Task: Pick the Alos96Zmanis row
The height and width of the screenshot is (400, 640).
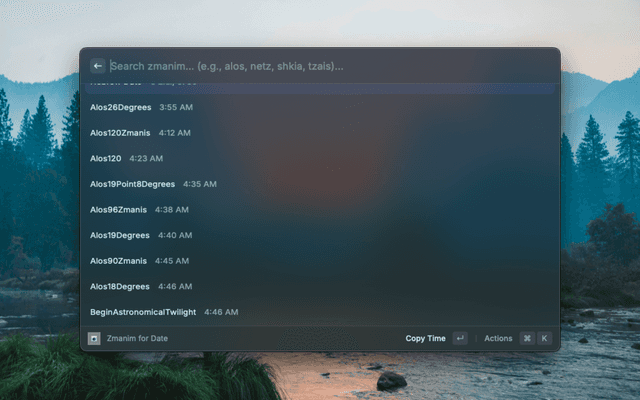Action: 118,209
